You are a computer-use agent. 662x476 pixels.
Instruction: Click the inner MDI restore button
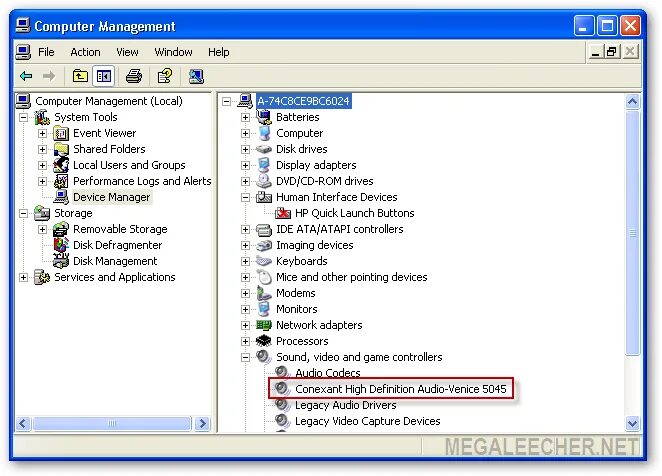pyautogui.click(x=611, y=52)
